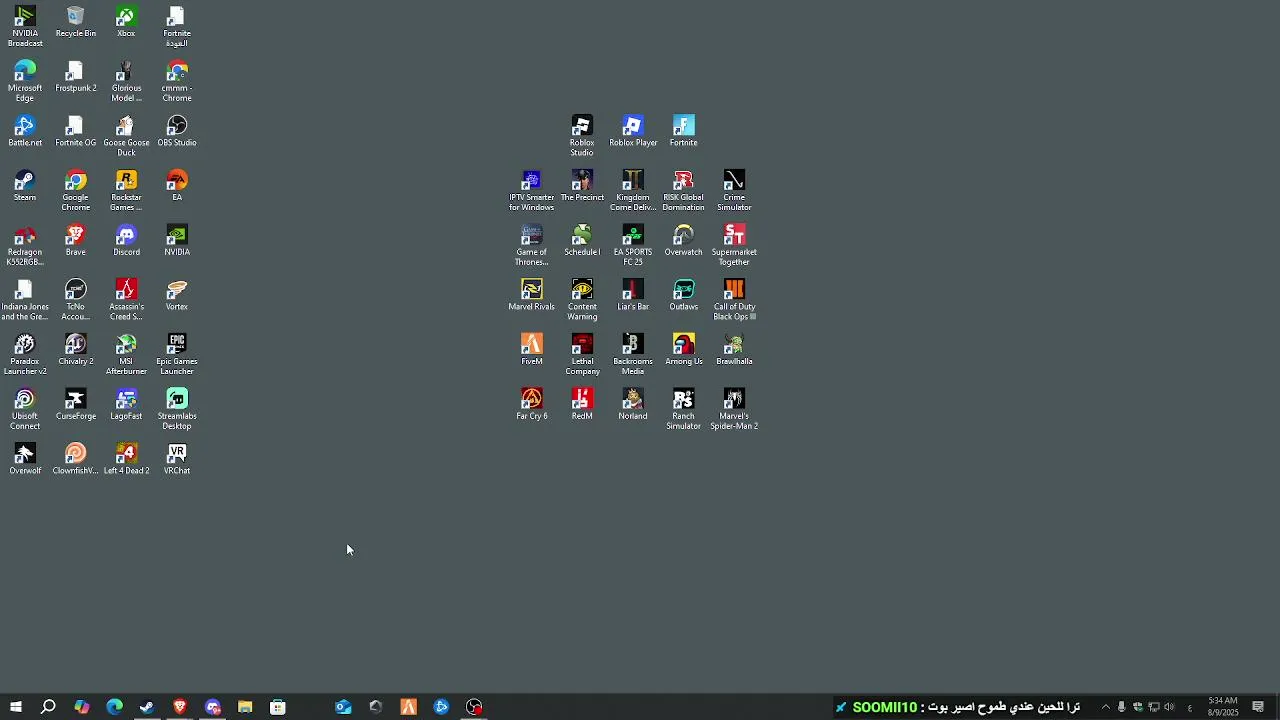Select the Frostpunk 2 desktop icon
The height and width of the screenshot is (720, 1280).
click(76, 77)
